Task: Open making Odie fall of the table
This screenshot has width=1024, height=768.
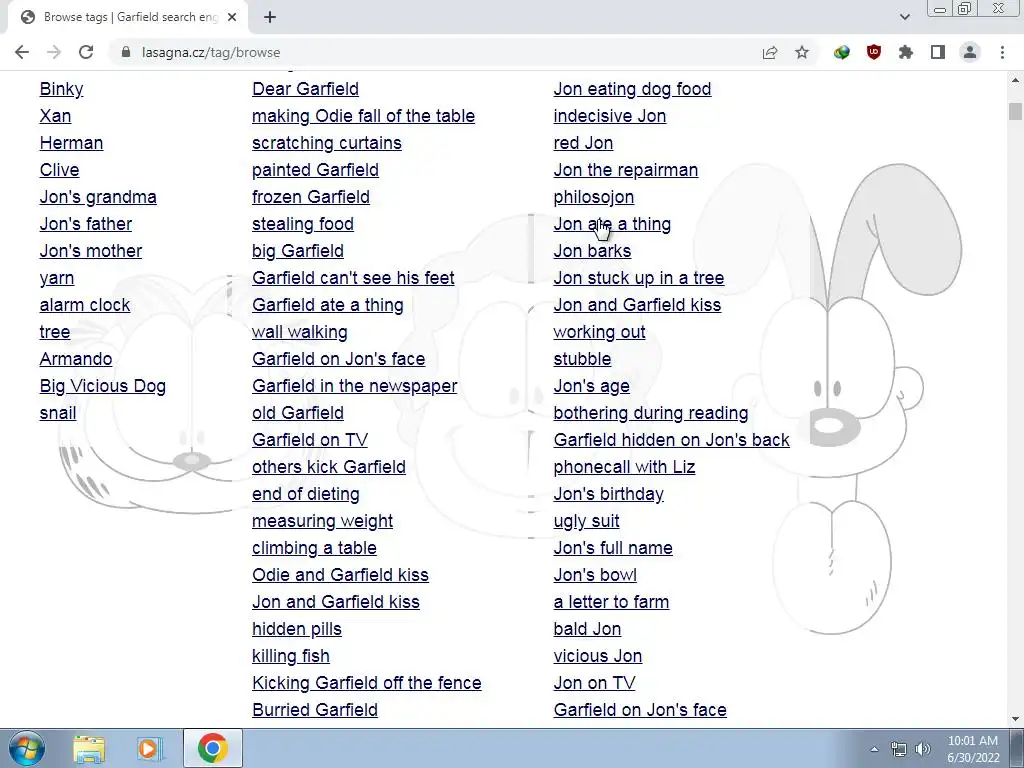Action: 364,116
